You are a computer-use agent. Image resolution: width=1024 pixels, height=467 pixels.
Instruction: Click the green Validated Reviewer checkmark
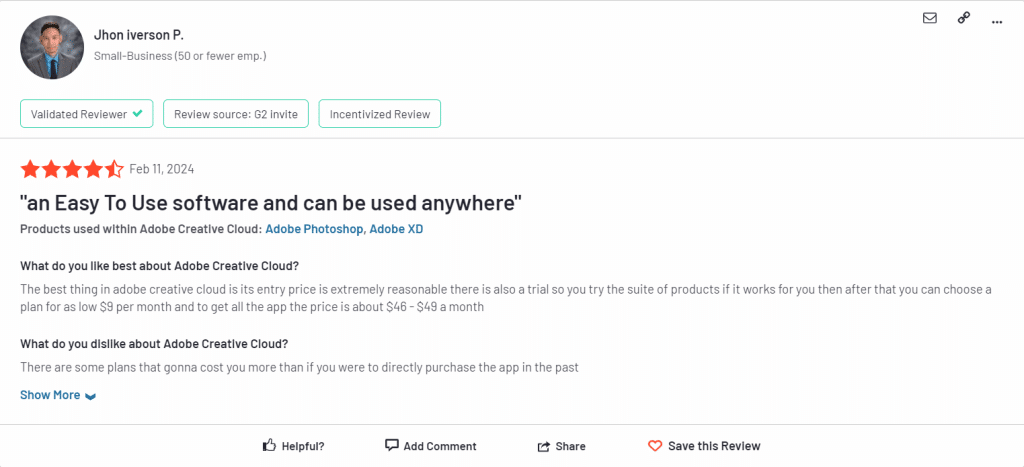(137, 114)
